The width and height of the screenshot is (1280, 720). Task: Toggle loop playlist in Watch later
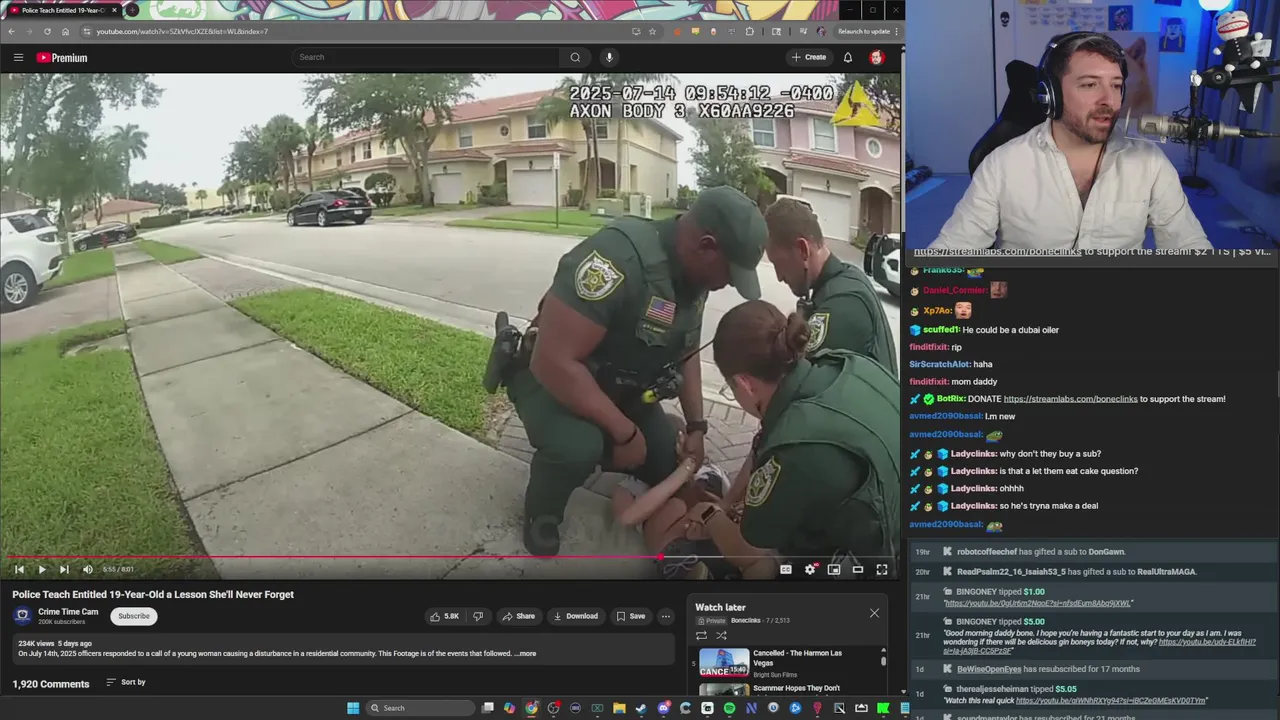(701, 635)
